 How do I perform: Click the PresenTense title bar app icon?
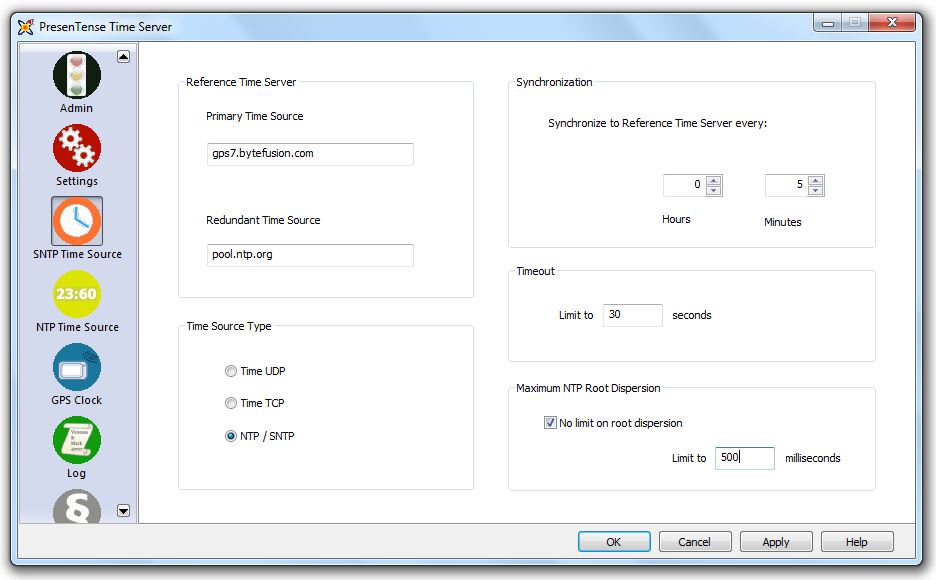pos(26,27)
